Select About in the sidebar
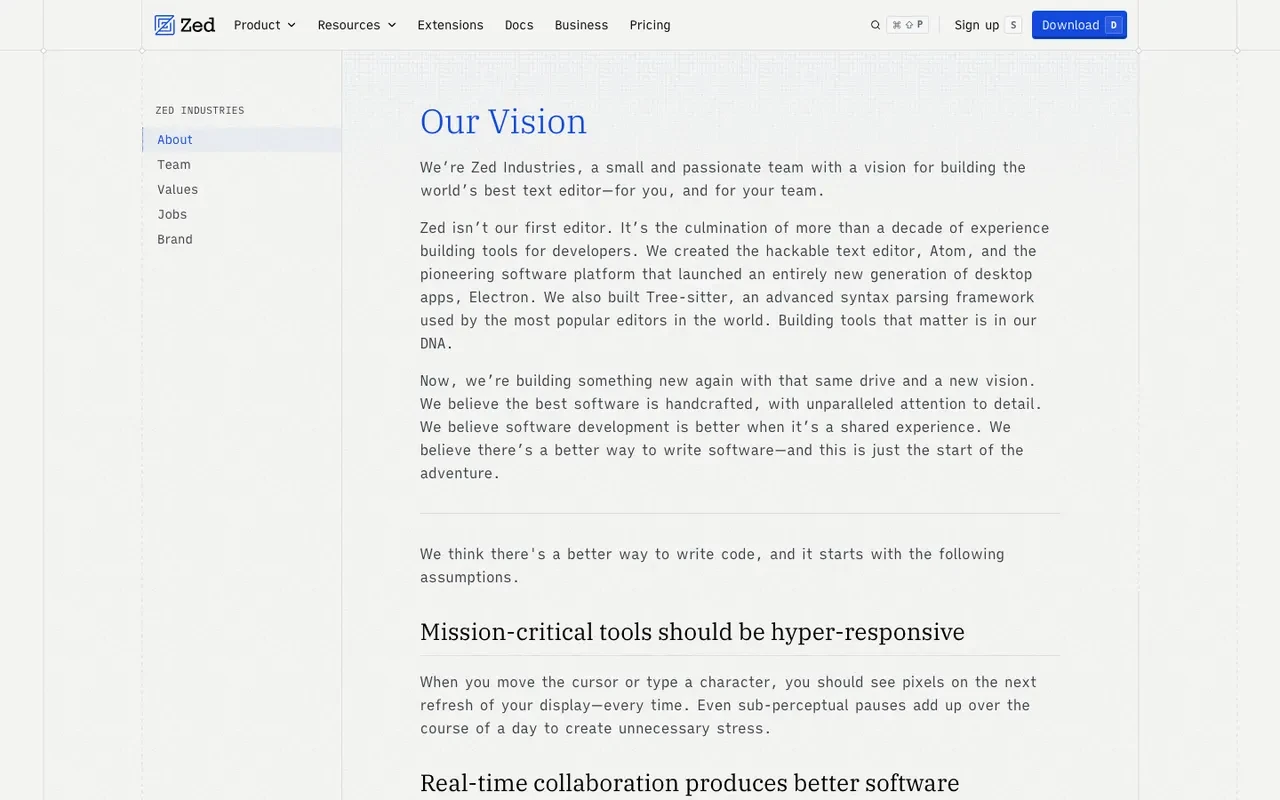The height and width of the screenshot is (800, 1280). pos(242,140)
